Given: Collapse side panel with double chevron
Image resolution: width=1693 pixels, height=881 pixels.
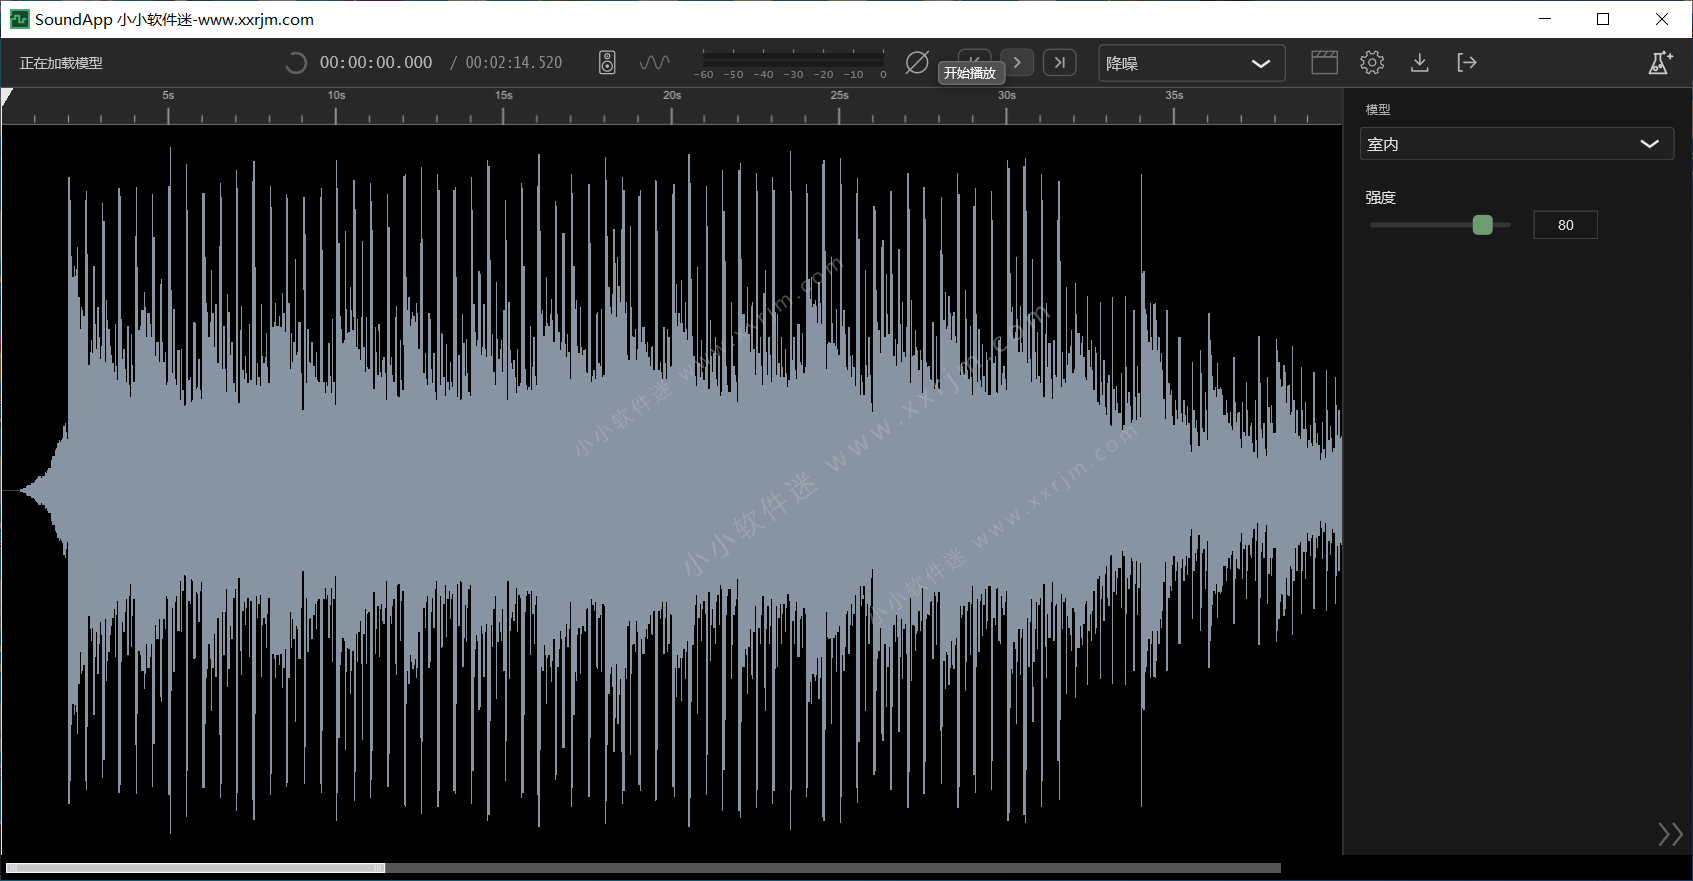Looking at the screenshot, I should click(x=1670, y=834).
